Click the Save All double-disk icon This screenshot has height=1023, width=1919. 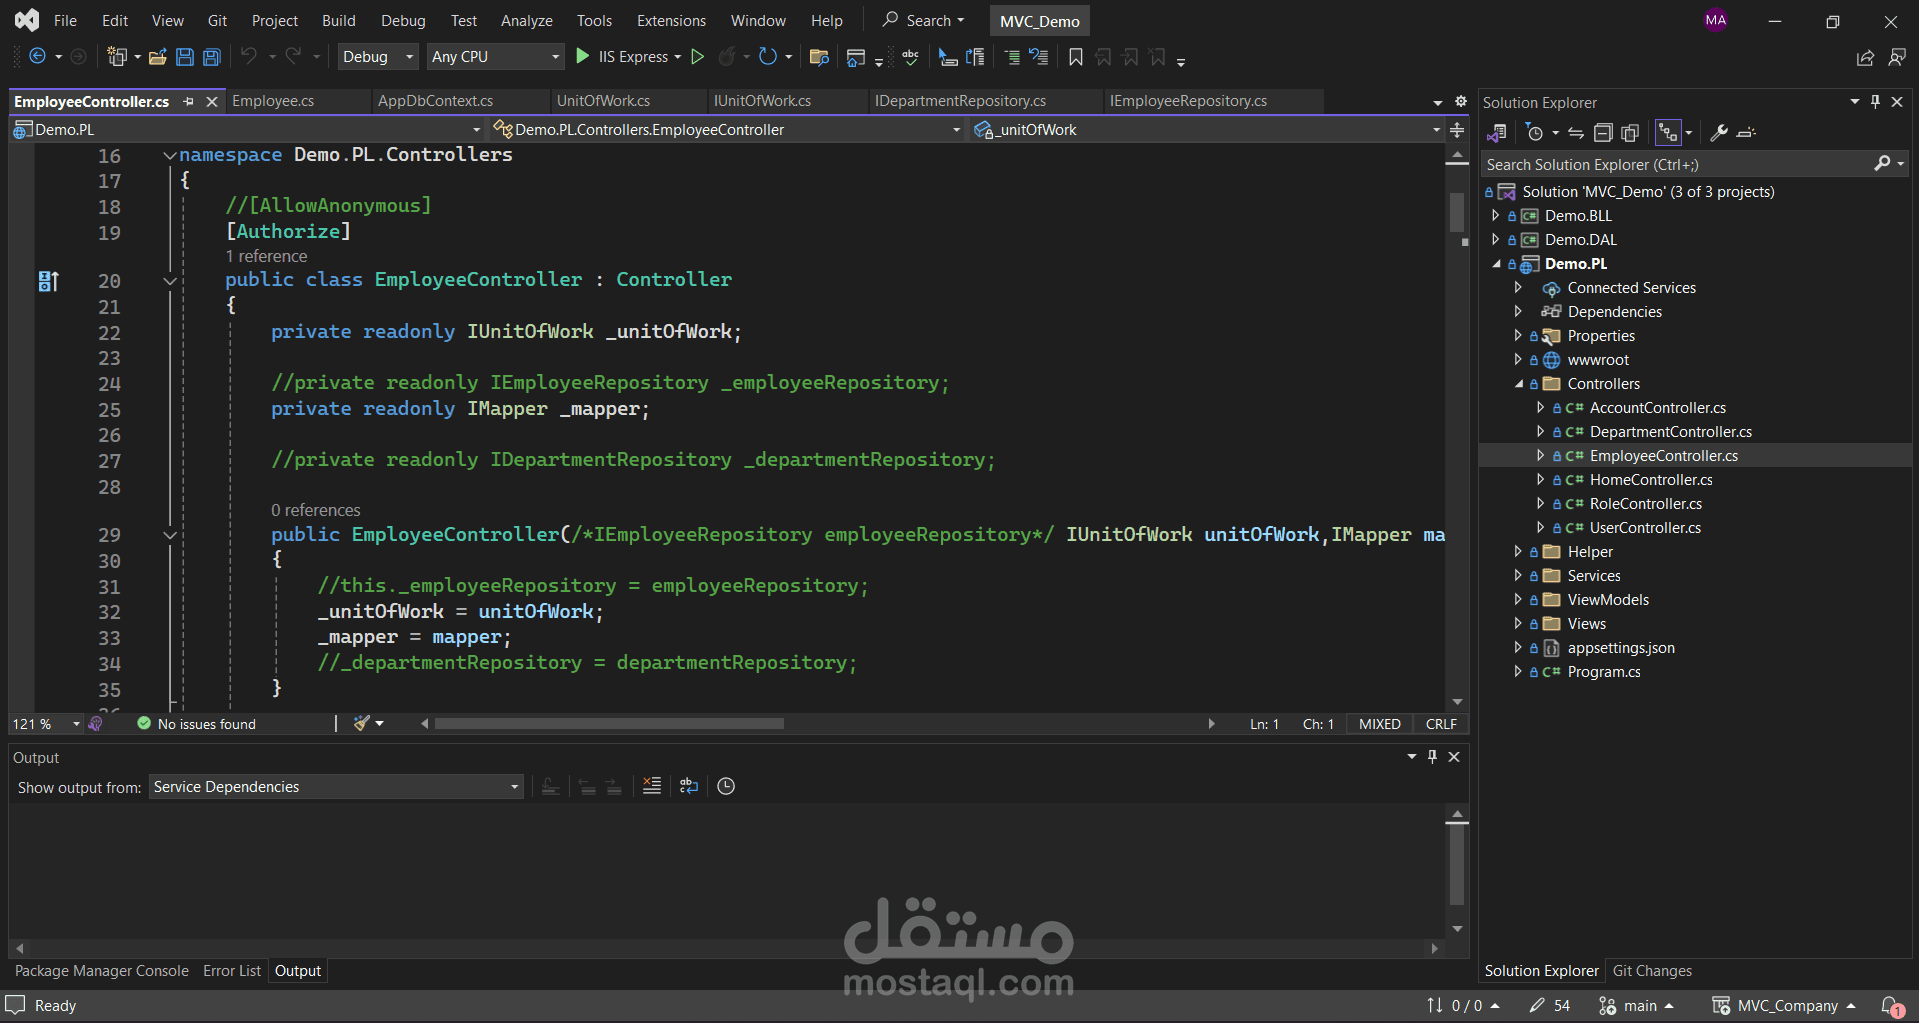tap(212, 57)
